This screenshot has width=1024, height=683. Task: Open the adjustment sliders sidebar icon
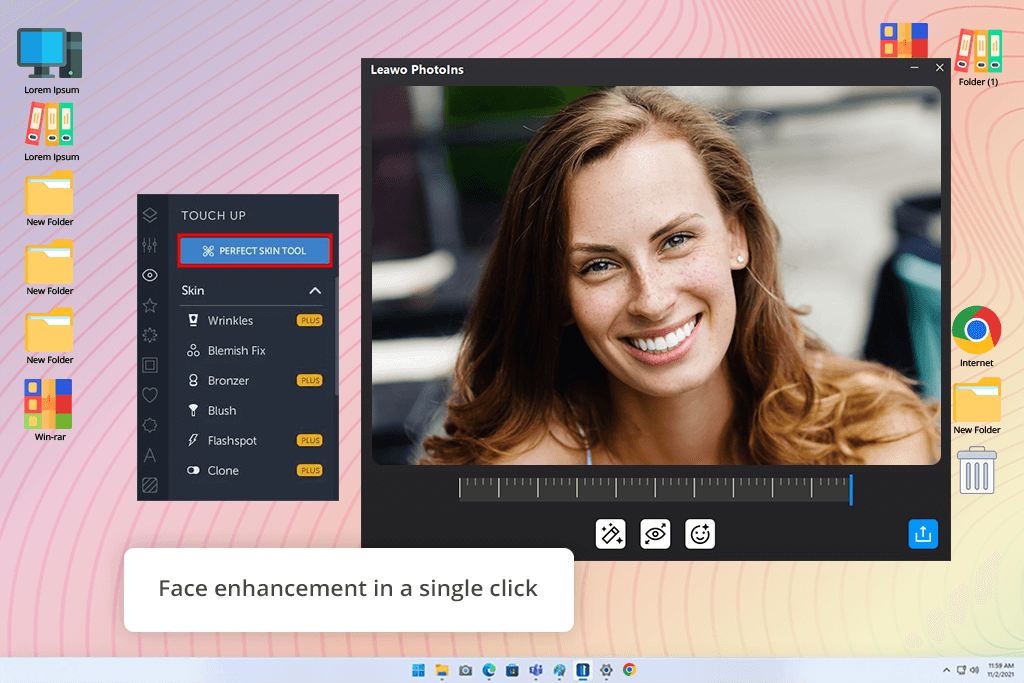[150, 245]
